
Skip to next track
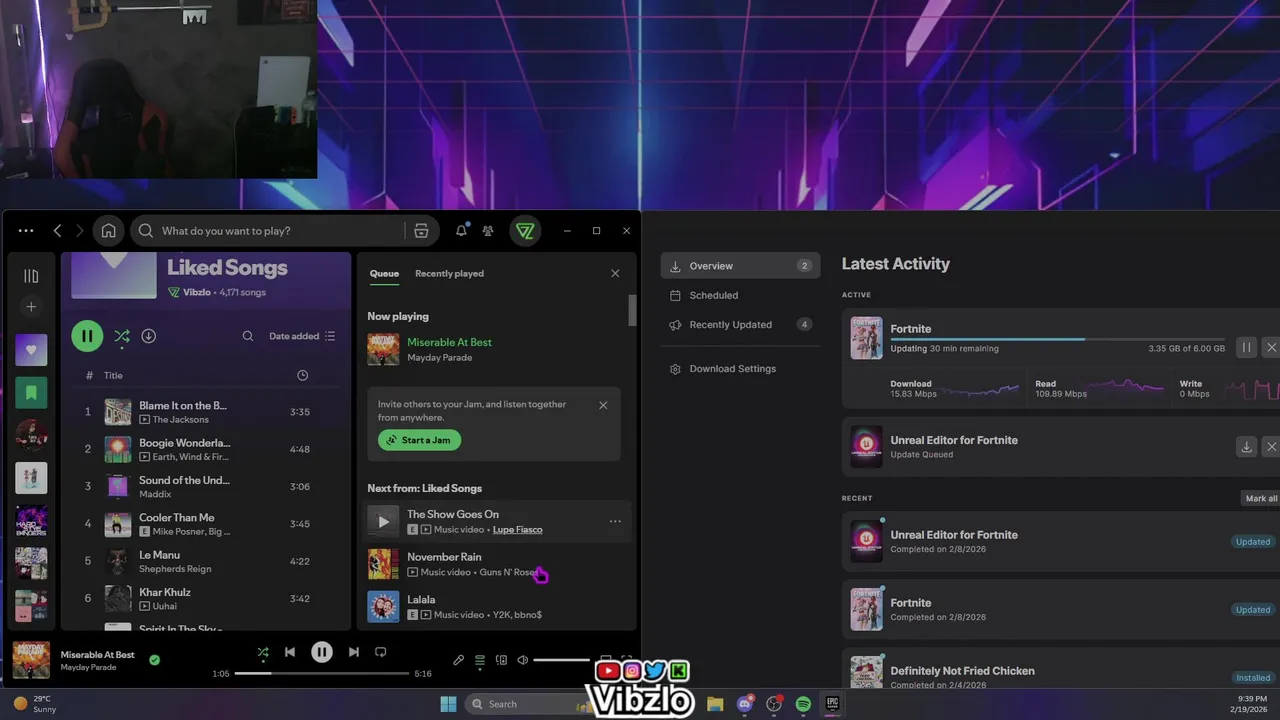coord(353,652)
